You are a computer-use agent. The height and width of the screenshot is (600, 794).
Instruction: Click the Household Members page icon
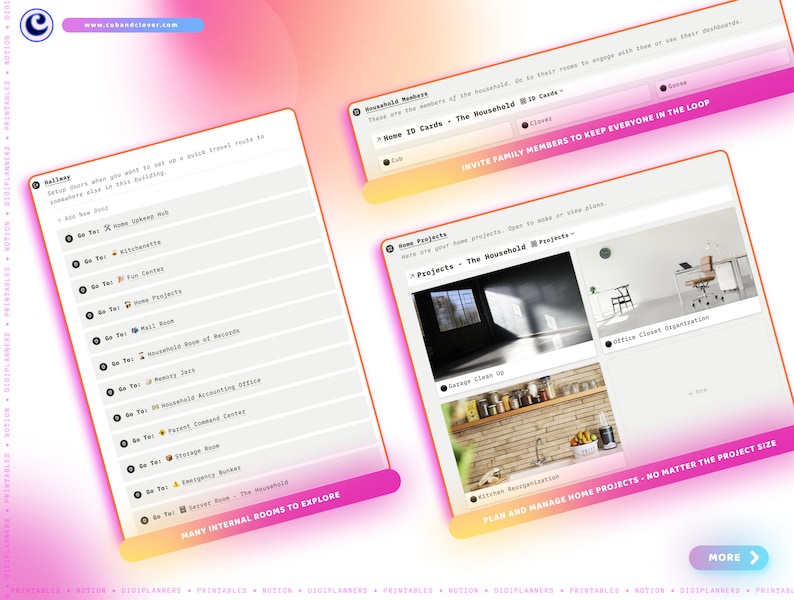(356, 112)
